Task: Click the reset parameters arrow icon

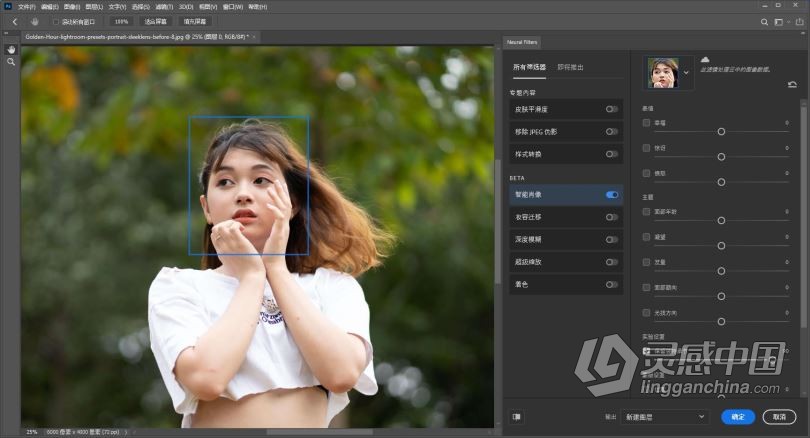Action: pos(792,84)
